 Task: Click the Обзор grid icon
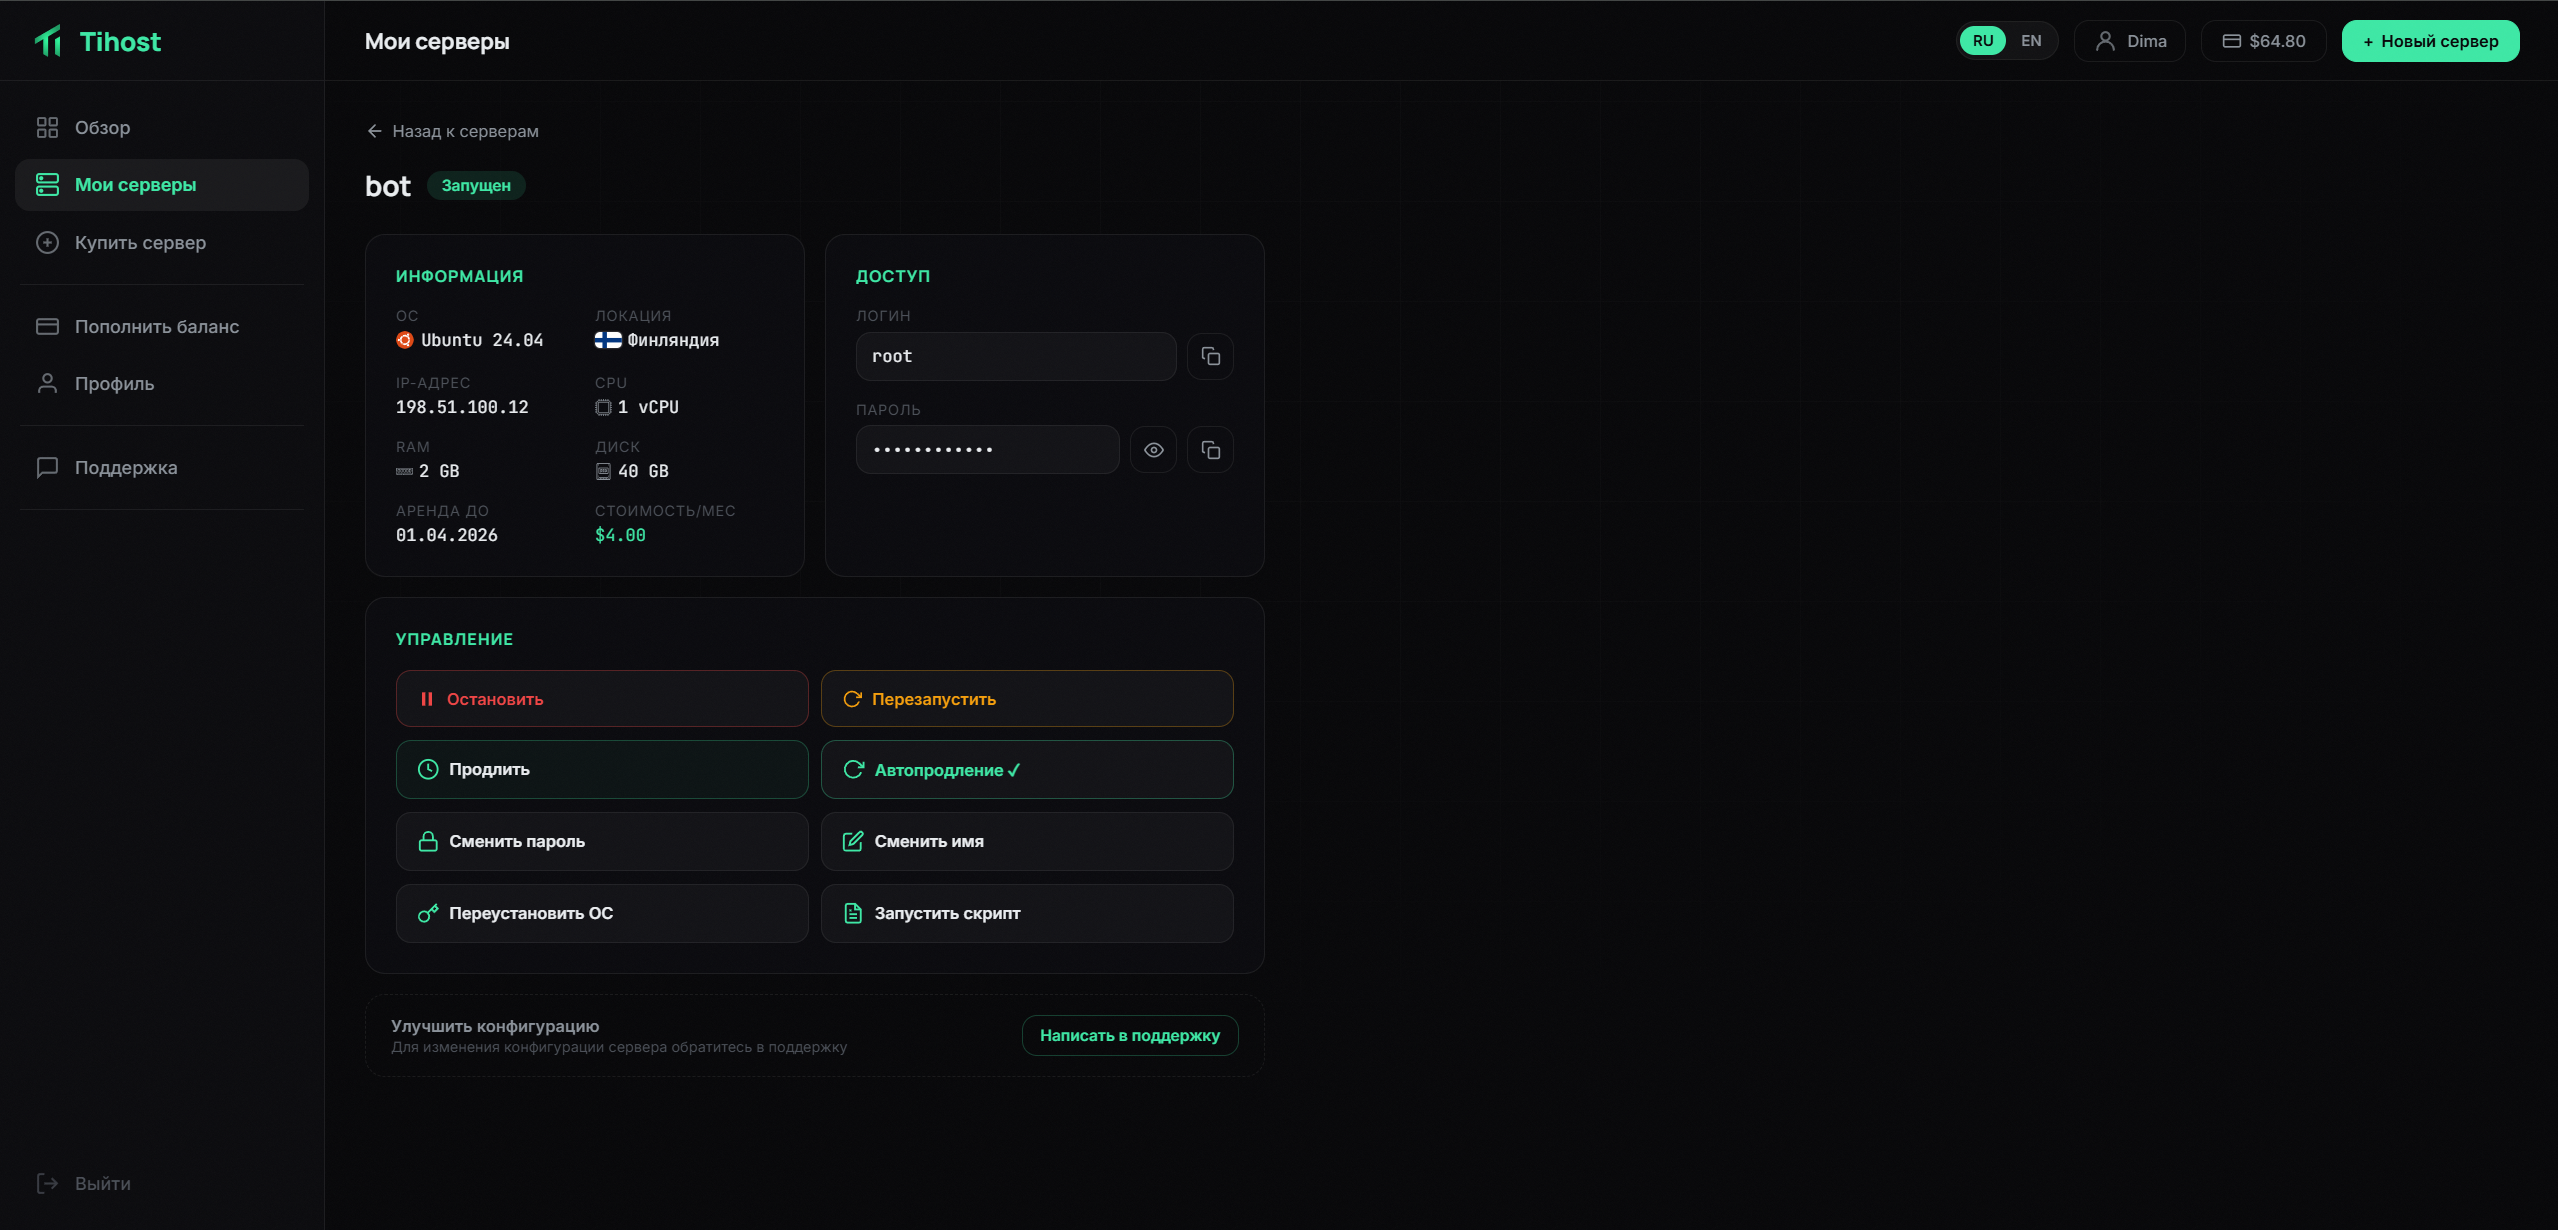[x=47, y=128]
